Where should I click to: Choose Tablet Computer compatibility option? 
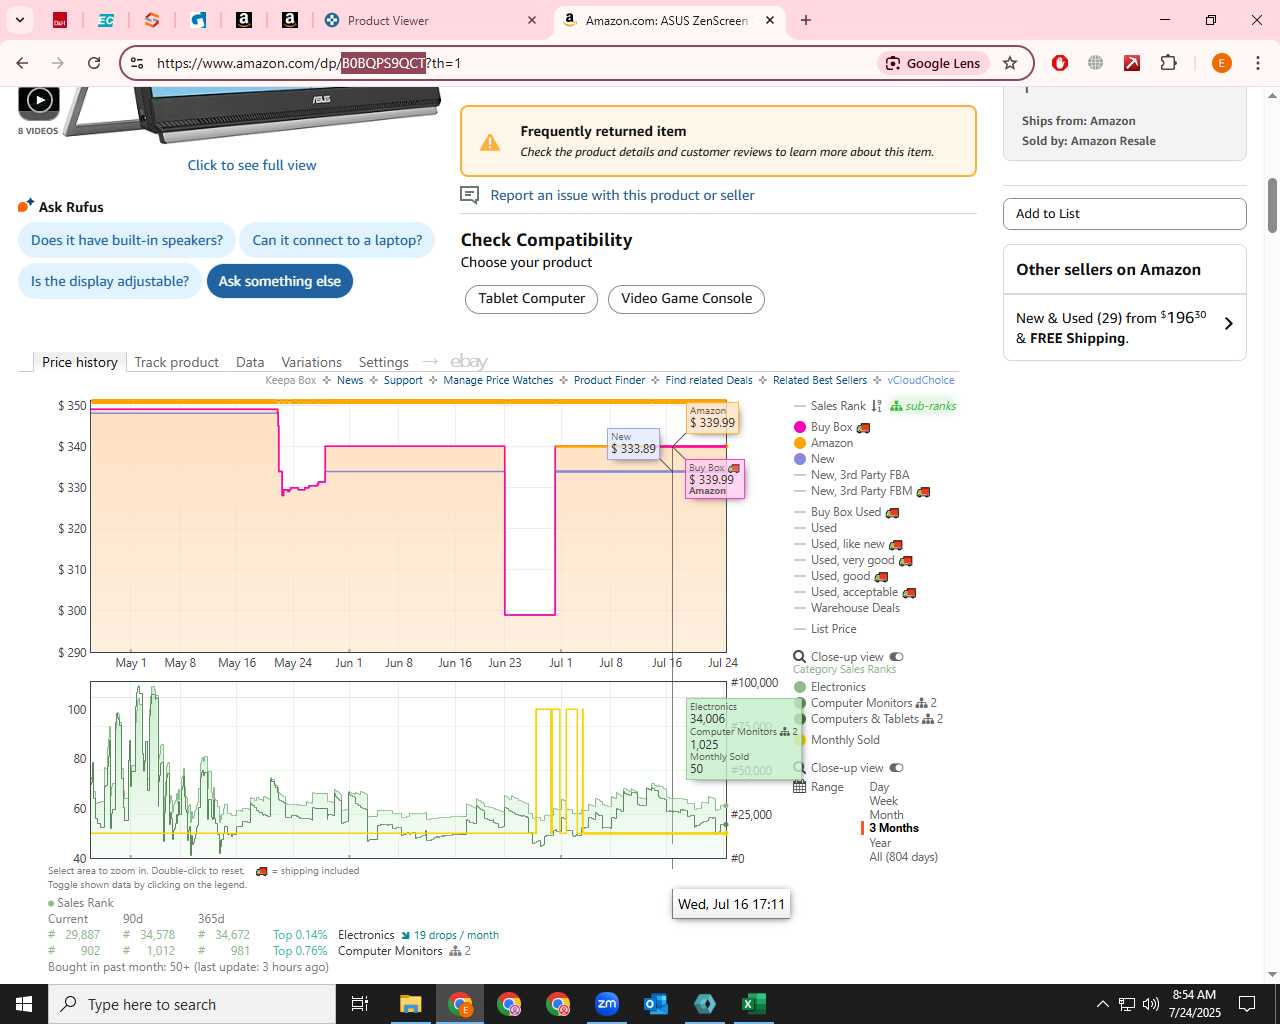click(x=532, y=299)
